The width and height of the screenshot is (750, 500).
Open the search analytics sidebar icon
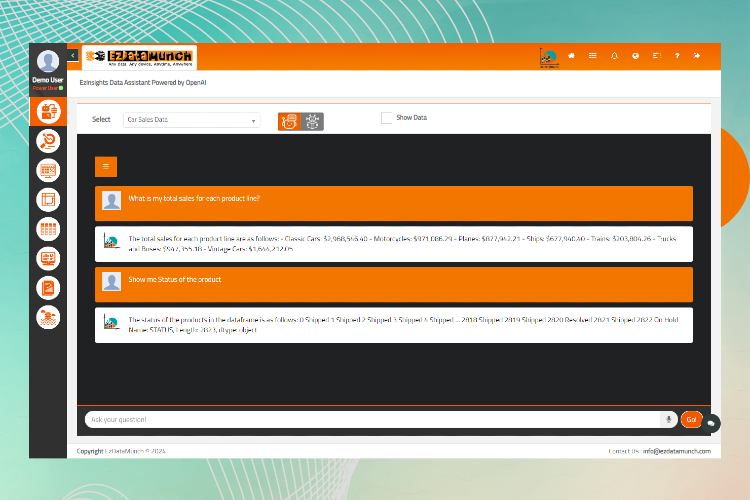[48, 141]
